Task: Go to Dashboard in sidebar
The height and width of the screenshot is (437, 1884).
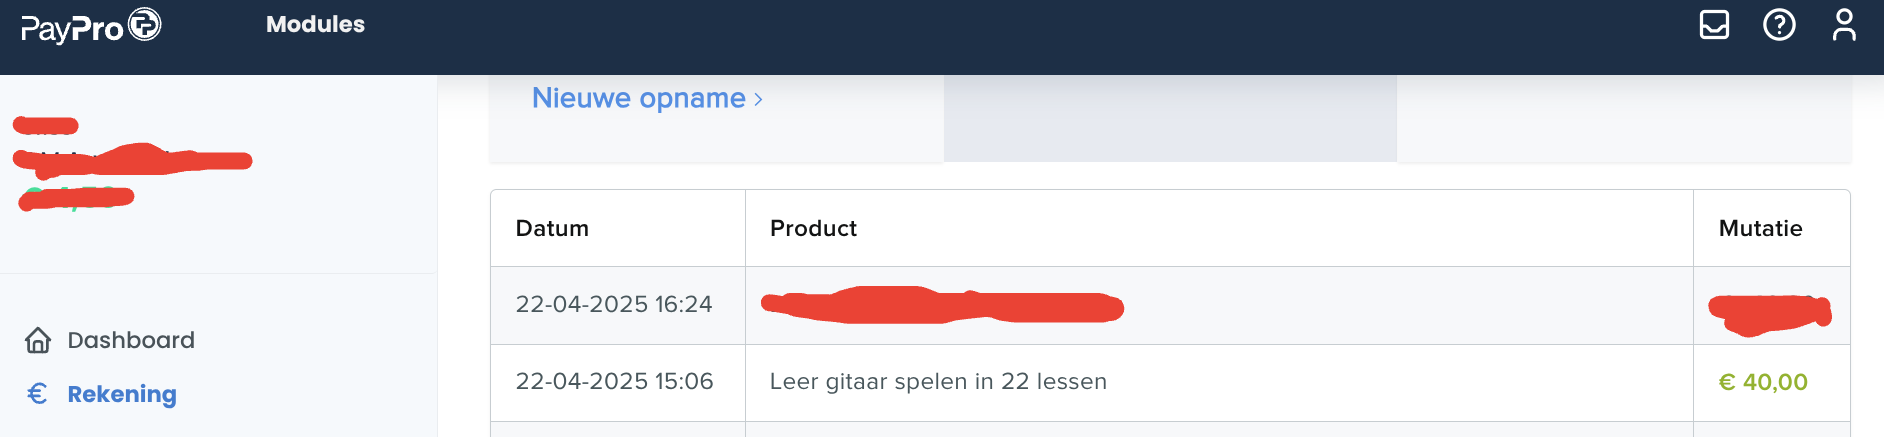Action: pos(131,340)
